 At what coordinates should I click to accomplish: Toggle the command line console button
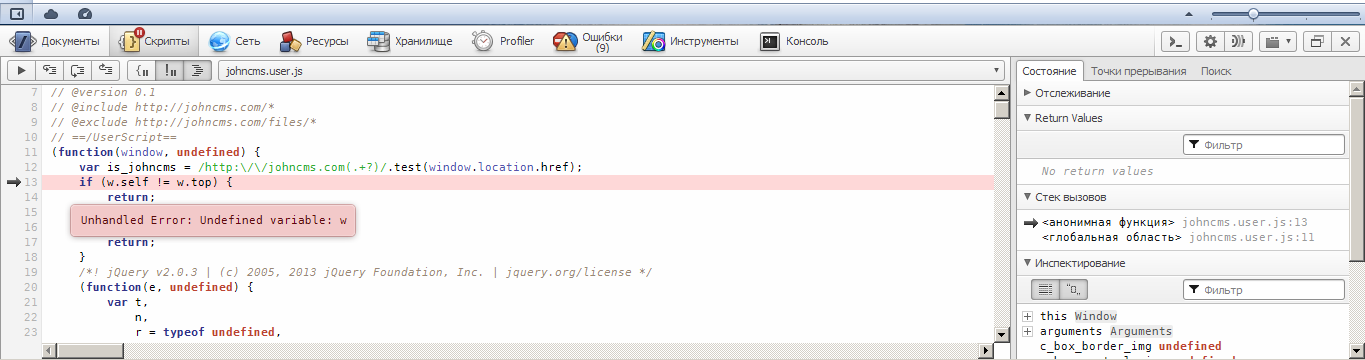1177,41
